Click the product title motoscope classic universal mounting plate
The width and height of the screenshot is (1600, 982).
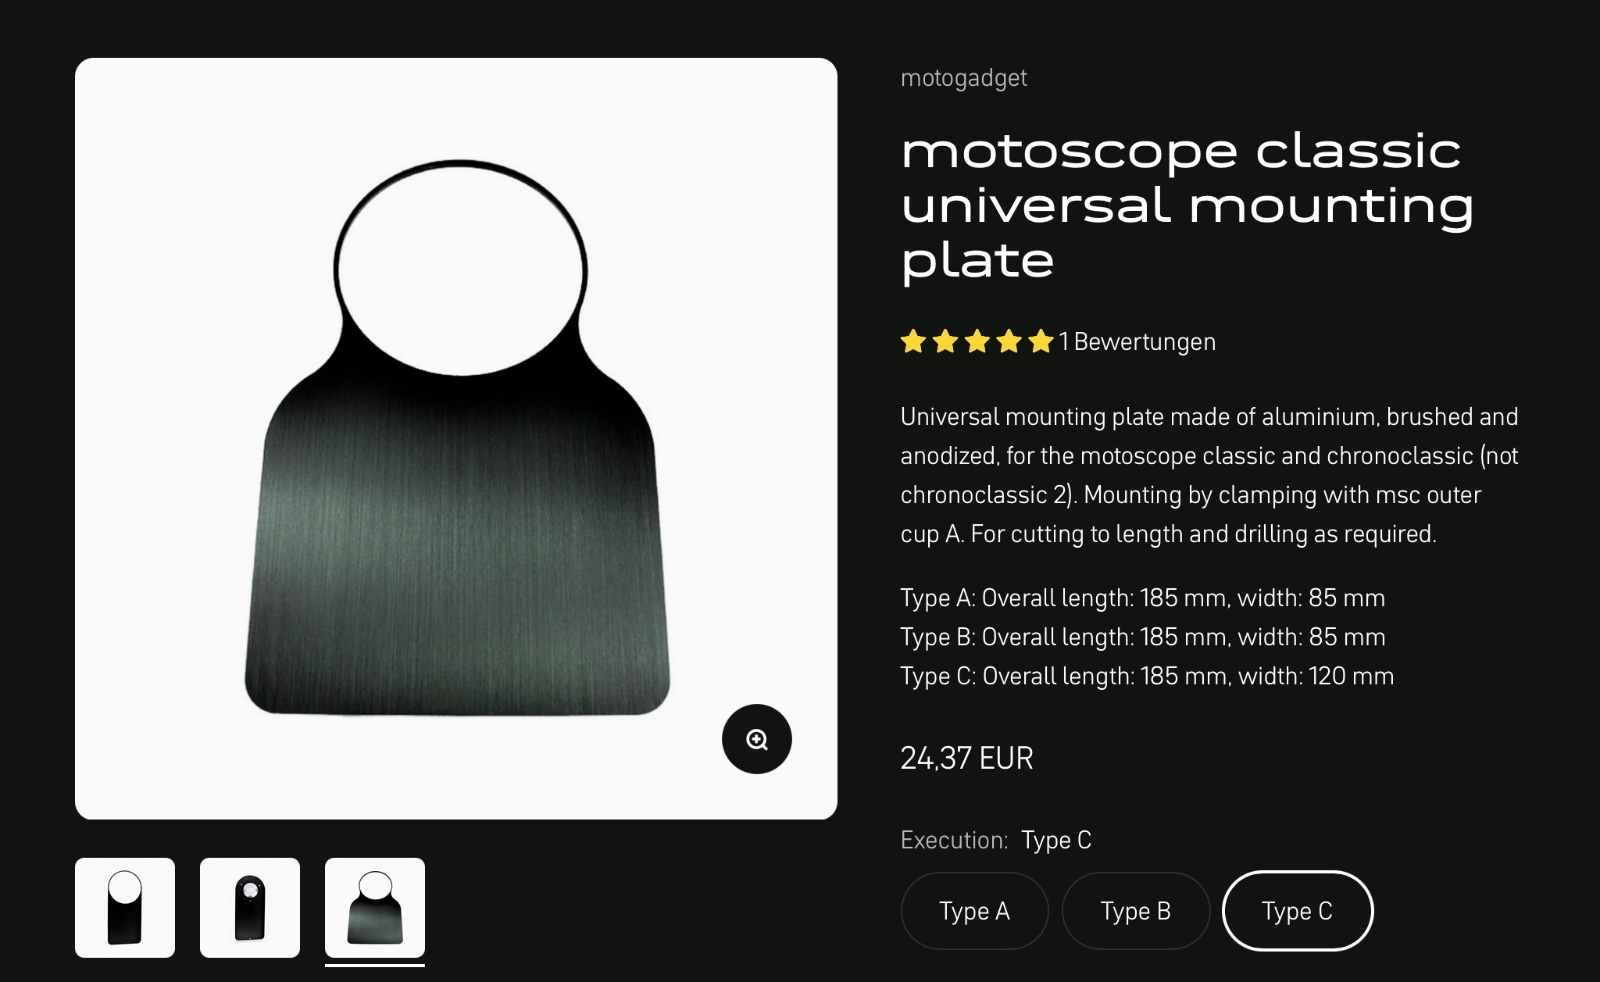1188,206
